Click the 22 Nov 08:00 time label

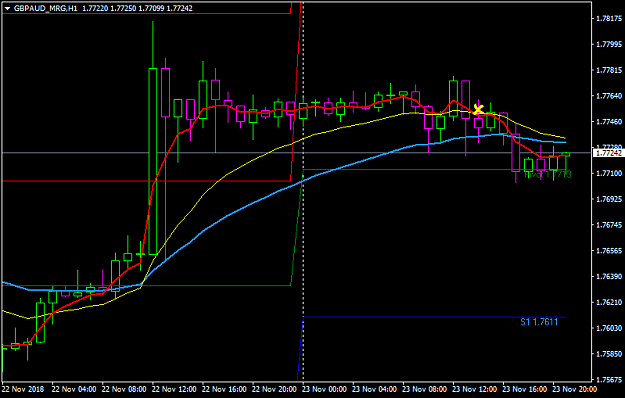(x=124, y=389)
